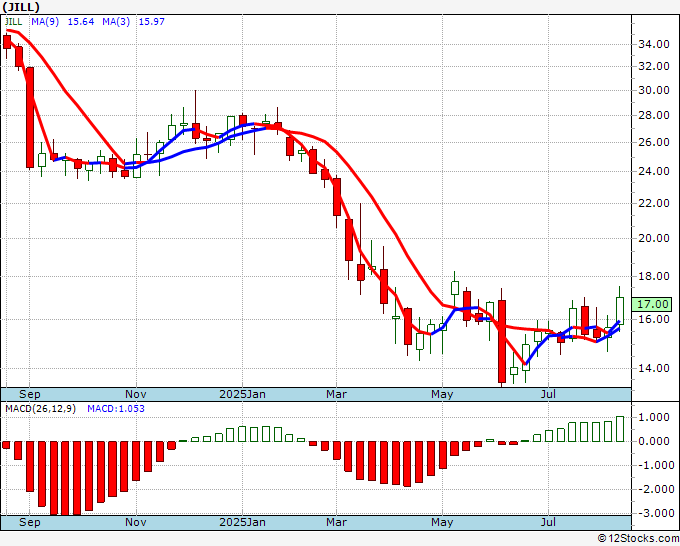Click Mar on the MACD time axis

(337, 522)
